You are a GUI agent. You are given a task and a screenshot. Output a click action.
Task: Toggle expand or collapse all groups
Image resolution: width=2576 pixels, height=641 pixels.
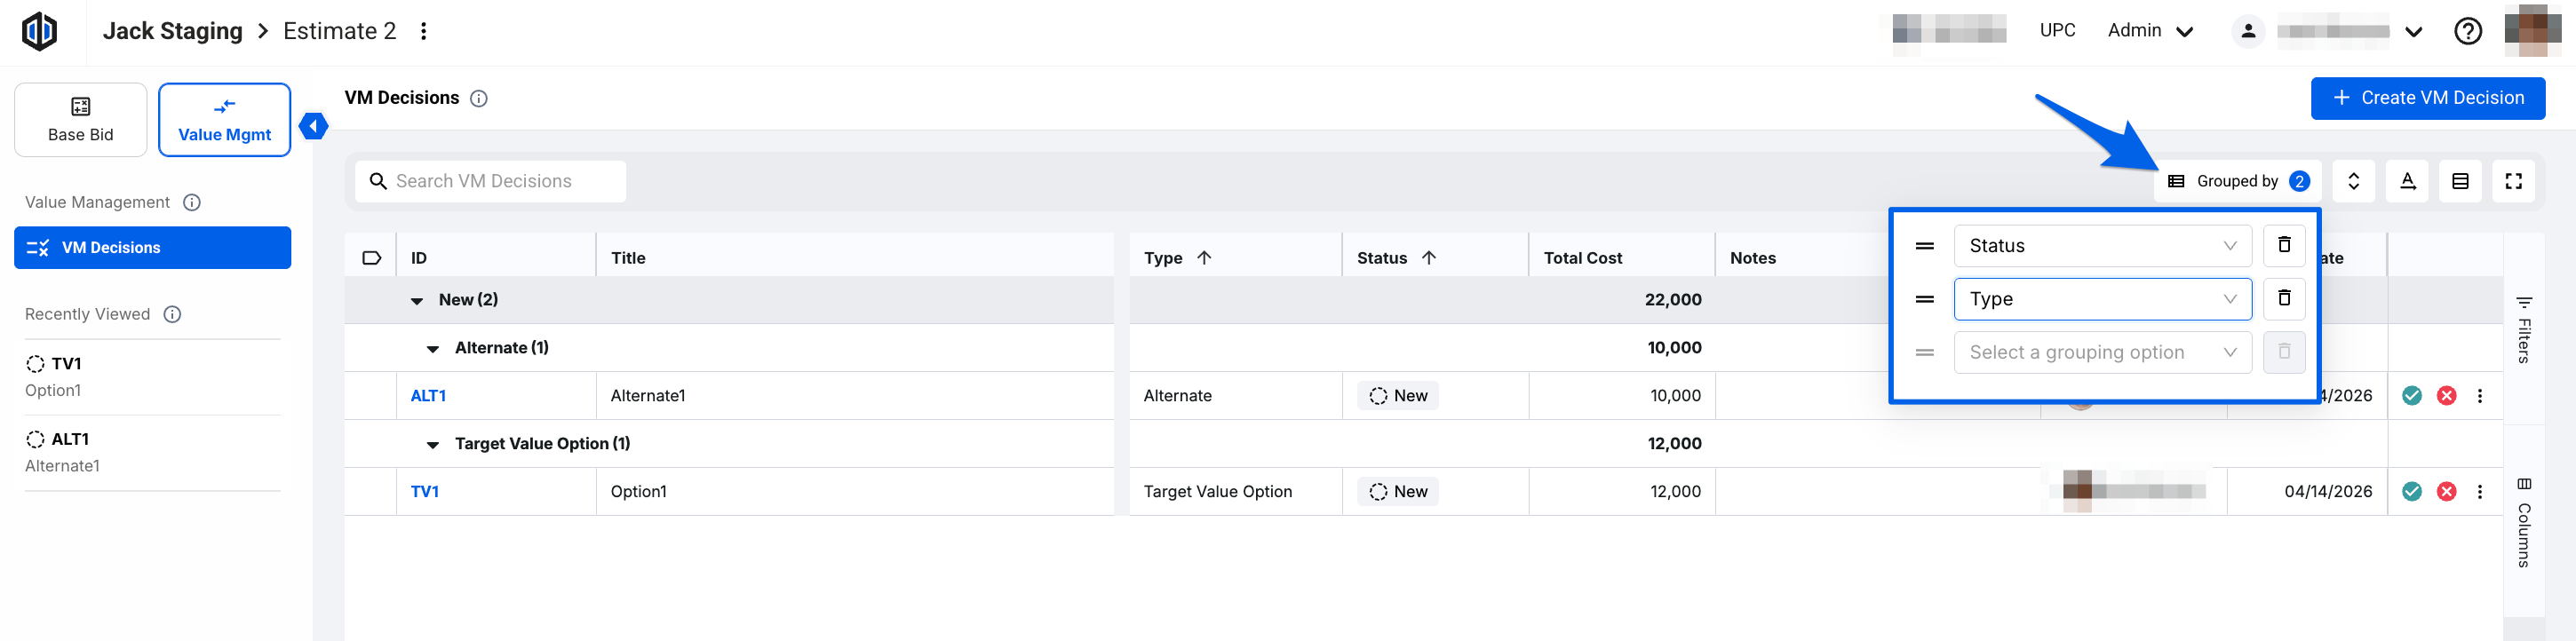click(2353, 181)
